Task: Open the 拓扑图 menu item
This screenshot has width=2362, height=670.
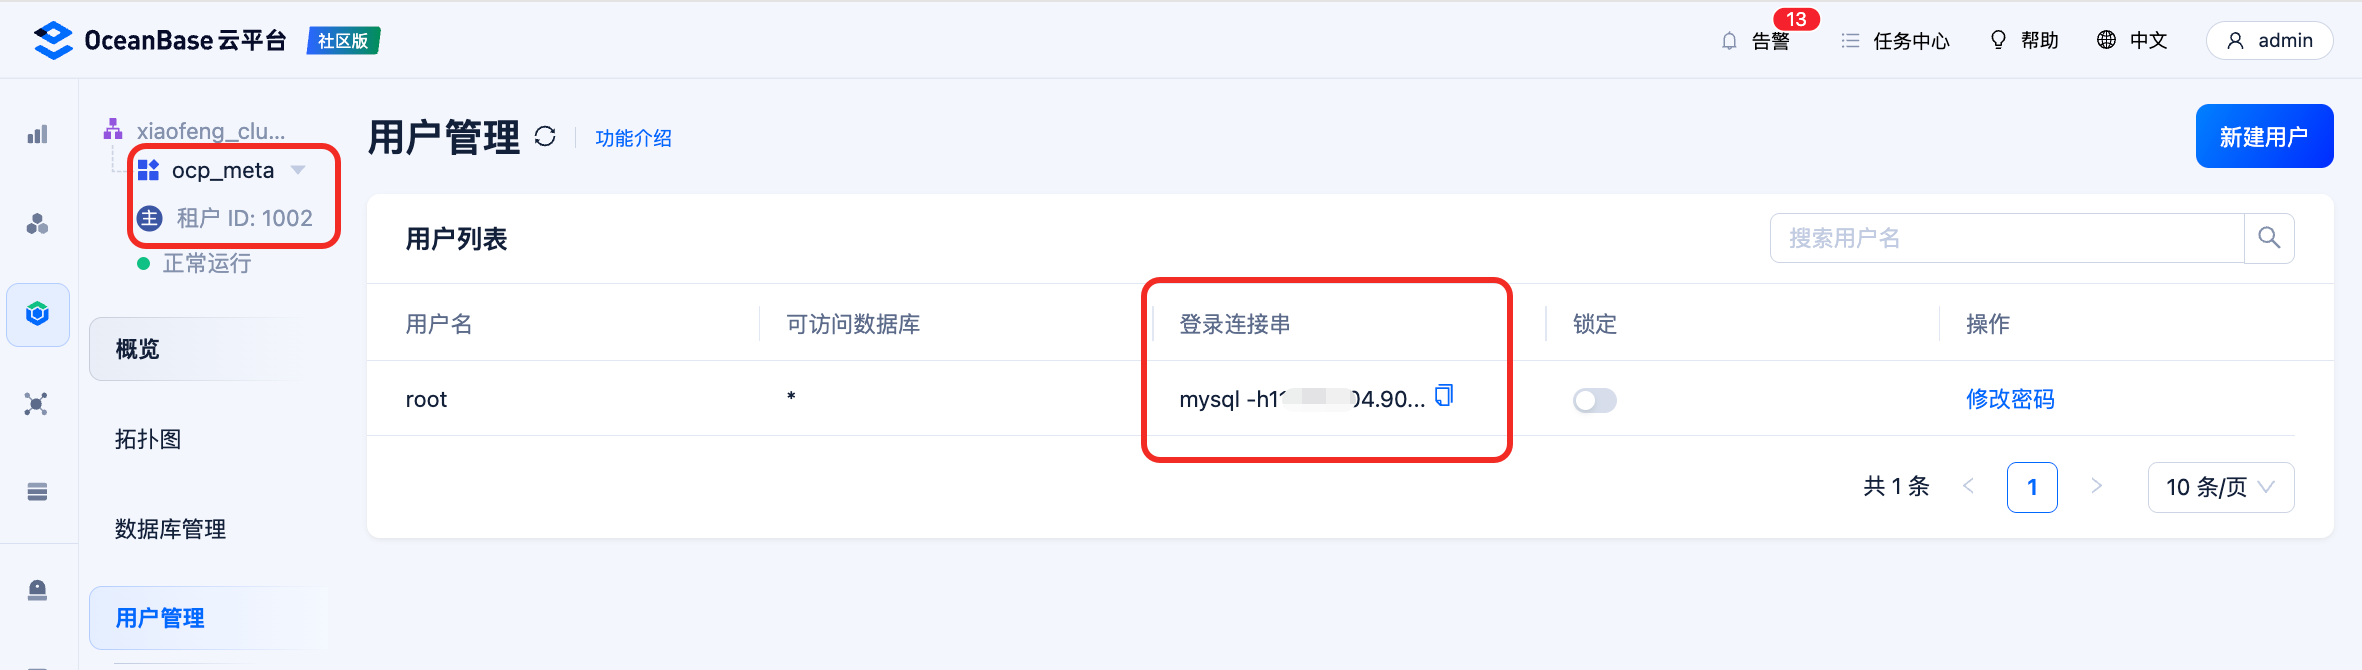Action: [x=148, y=439]
